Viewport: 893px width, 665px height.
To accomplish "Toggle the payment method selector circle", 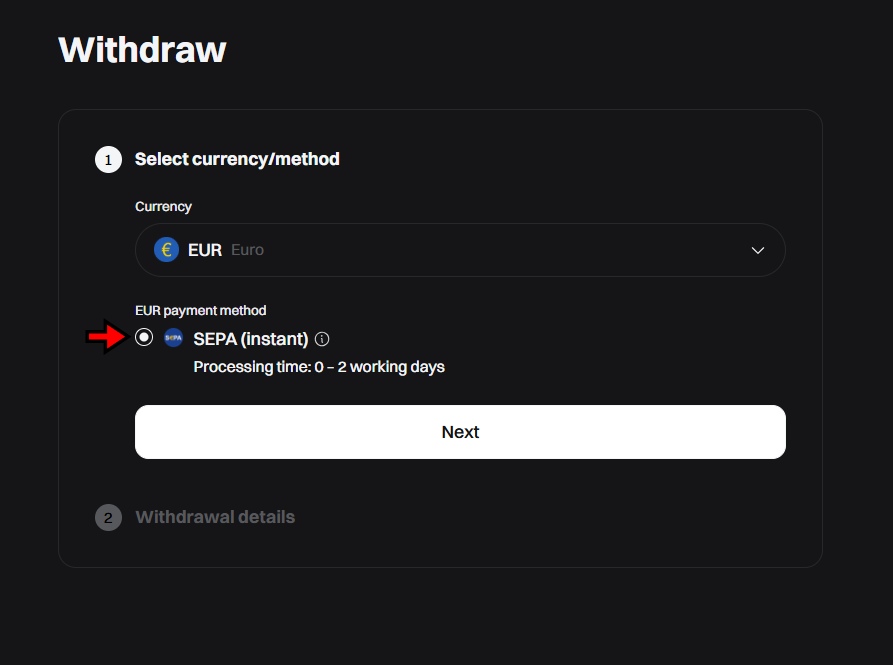I will pyautogui.click(x=143, y=338).
